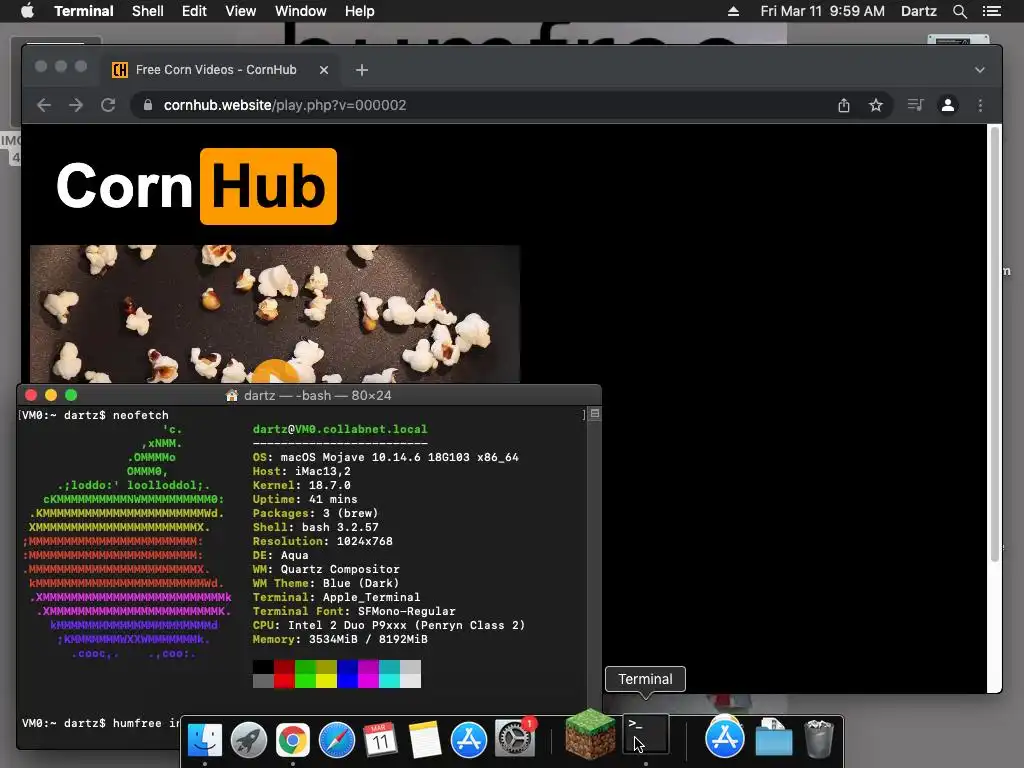1024x768 pixels.
Task: Open Finder from the Dock
Action: pyautogui.click(x=204, y=740)
